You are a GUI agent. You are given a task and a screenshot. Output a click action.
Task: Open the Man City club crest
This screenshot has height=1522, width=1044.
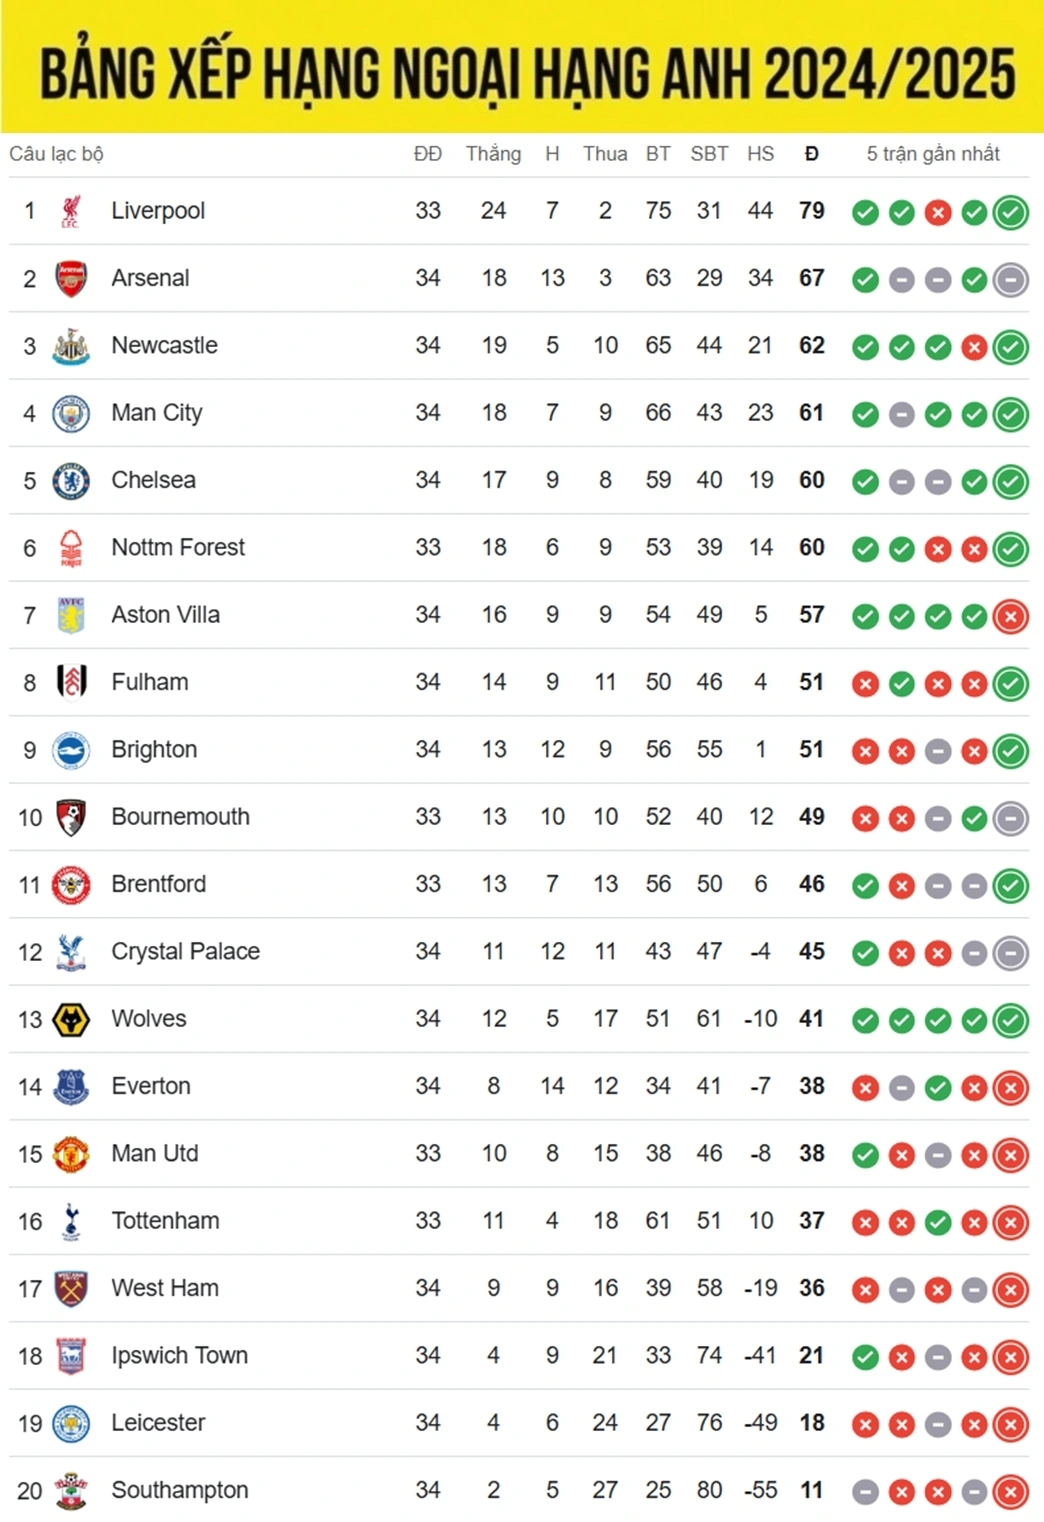pos(70,413)
